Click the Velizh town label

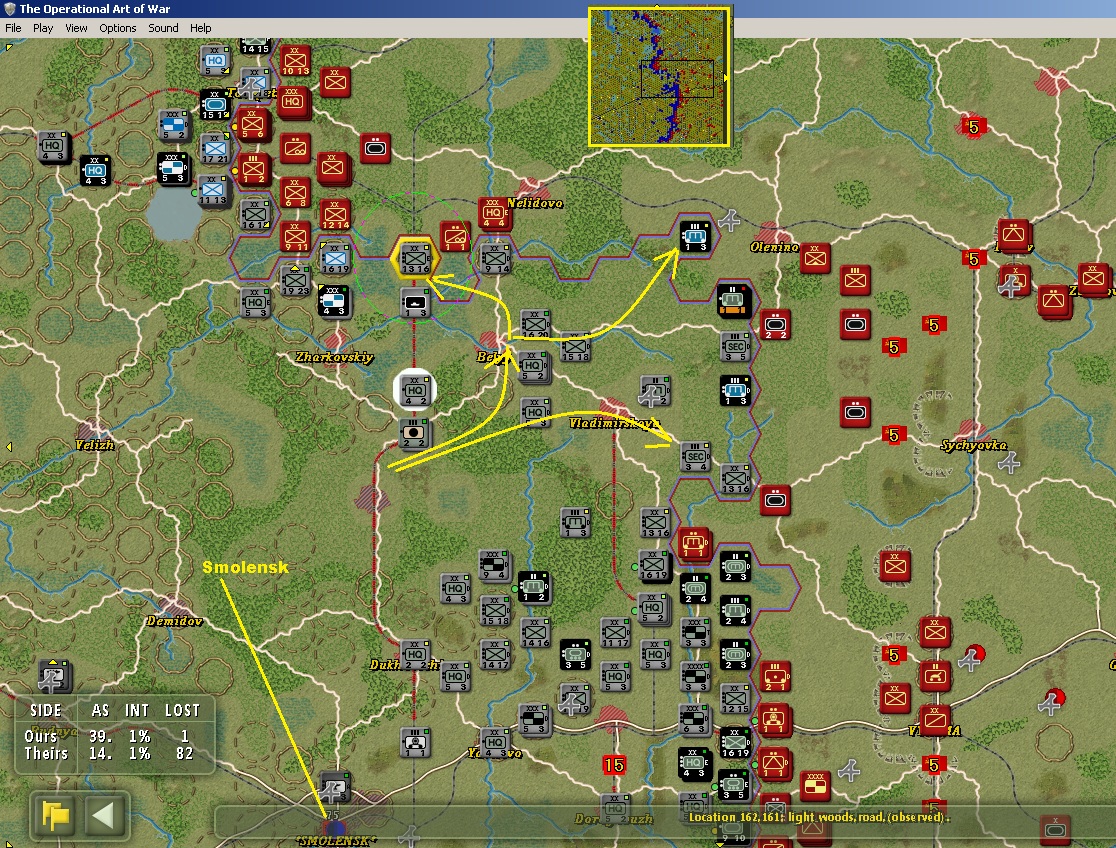pos(95,445)
